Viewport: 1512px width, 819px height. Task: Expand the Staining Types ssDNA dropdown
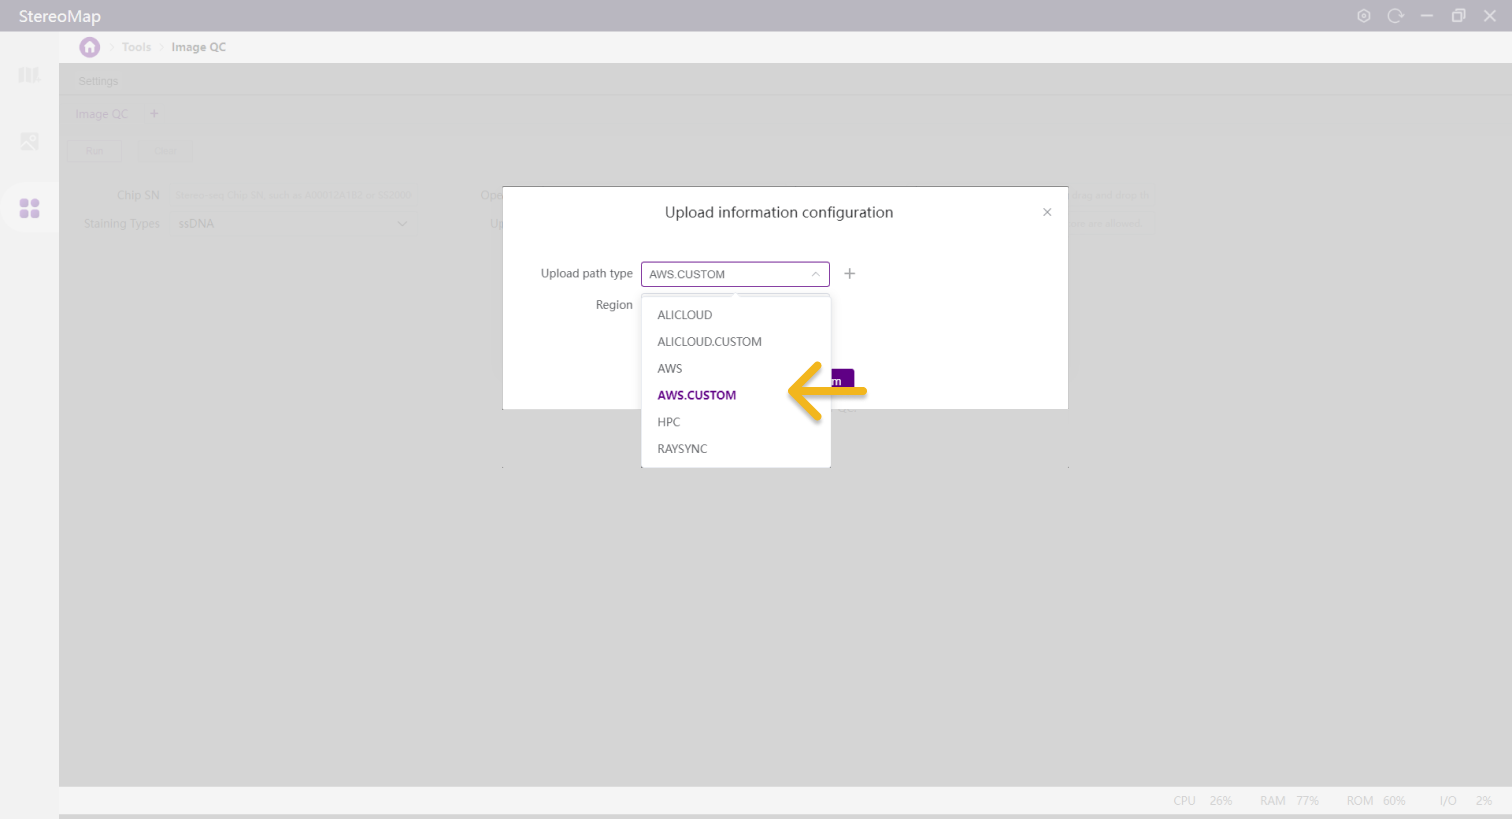tap(402, 224)
